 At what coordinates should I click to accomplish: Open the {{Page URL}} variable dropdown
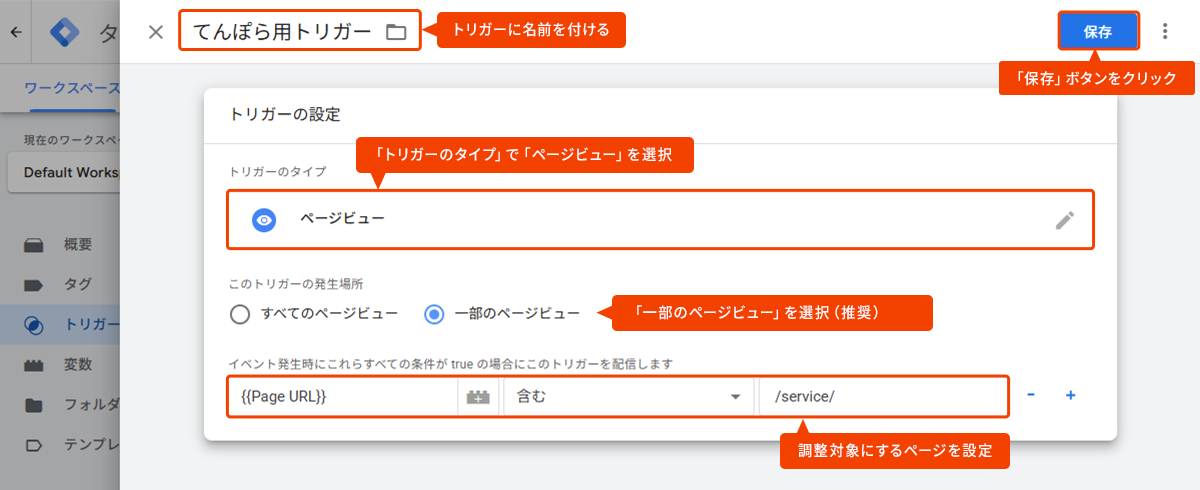point(343,396)
